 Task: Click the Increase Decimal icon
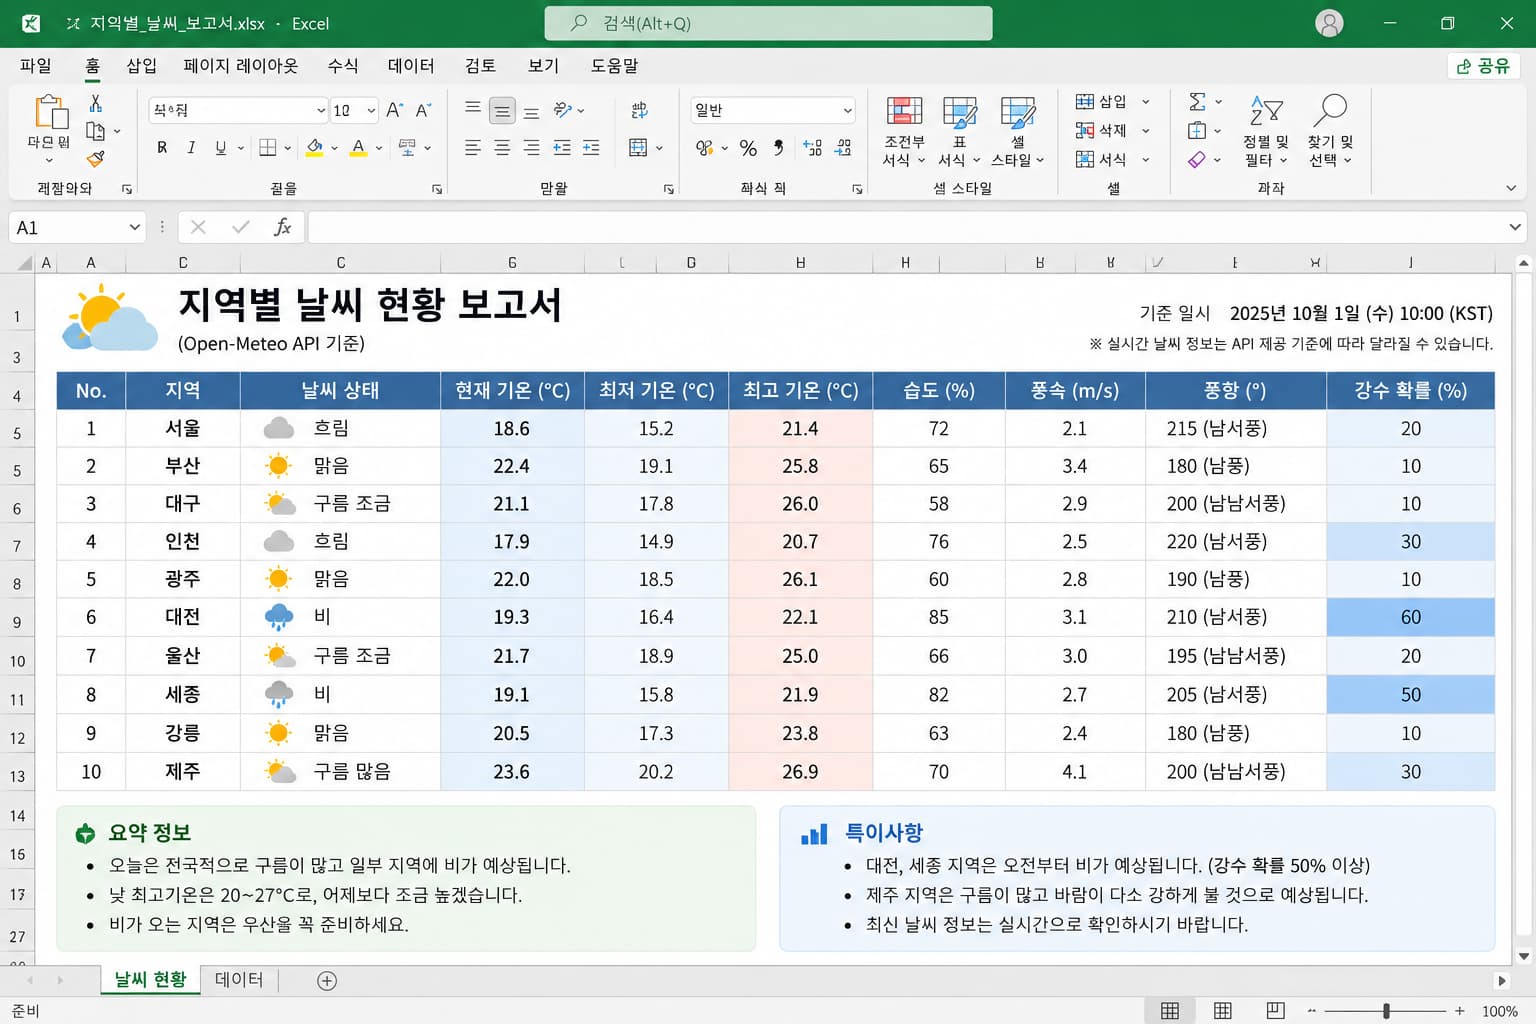(x=813, y=148)
